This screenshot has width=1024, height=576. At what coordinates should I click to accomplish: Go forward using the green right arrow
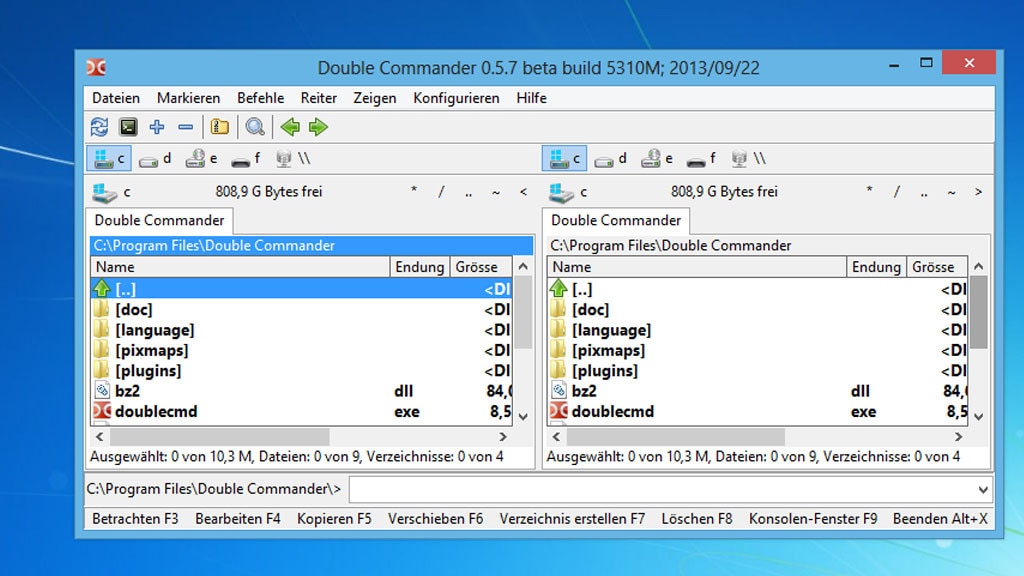[x=318, y=127]
